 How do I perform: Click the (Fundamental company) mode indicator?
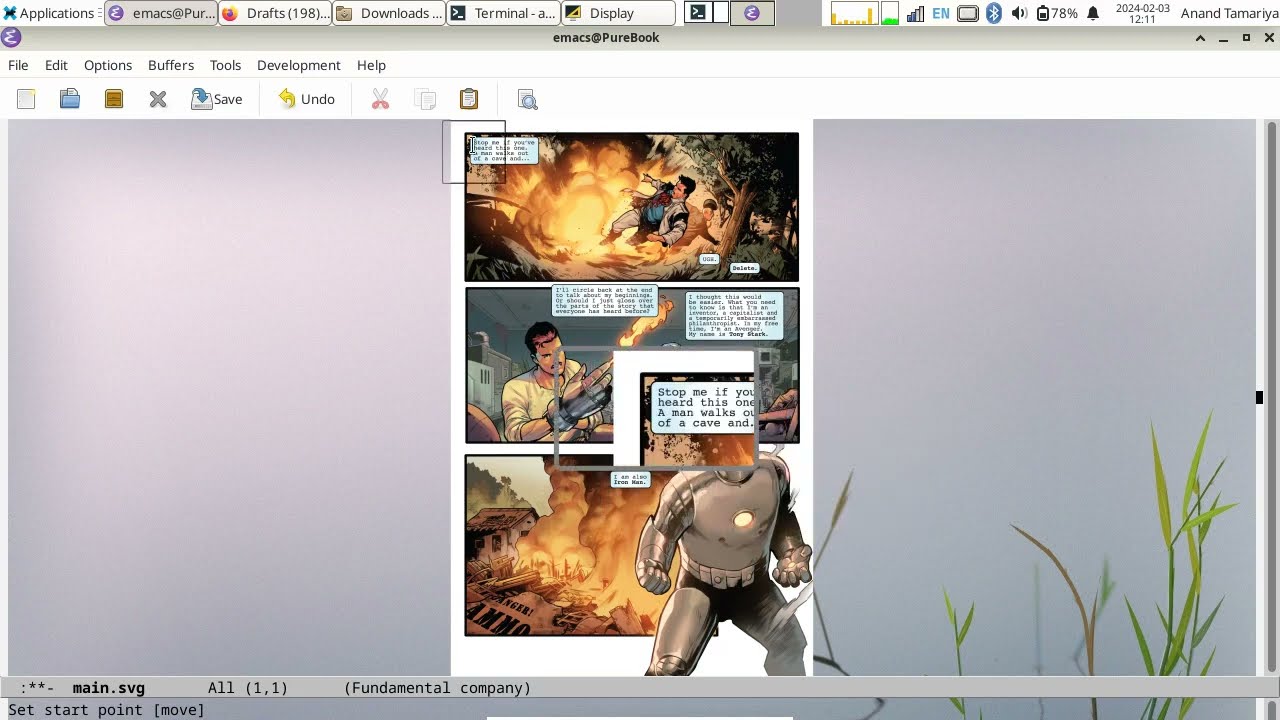[x=437, y=688]
